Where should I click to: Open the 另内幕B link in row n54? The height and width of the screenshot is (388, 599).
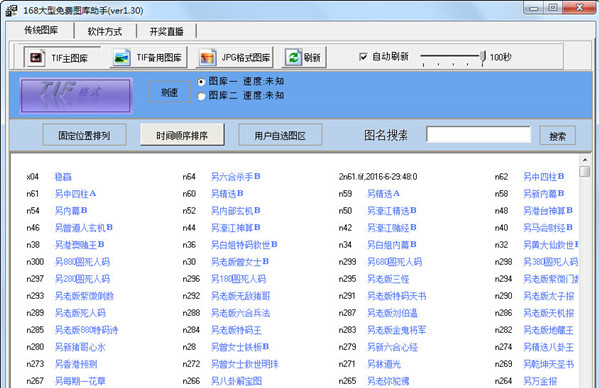[x=71, y=210]
